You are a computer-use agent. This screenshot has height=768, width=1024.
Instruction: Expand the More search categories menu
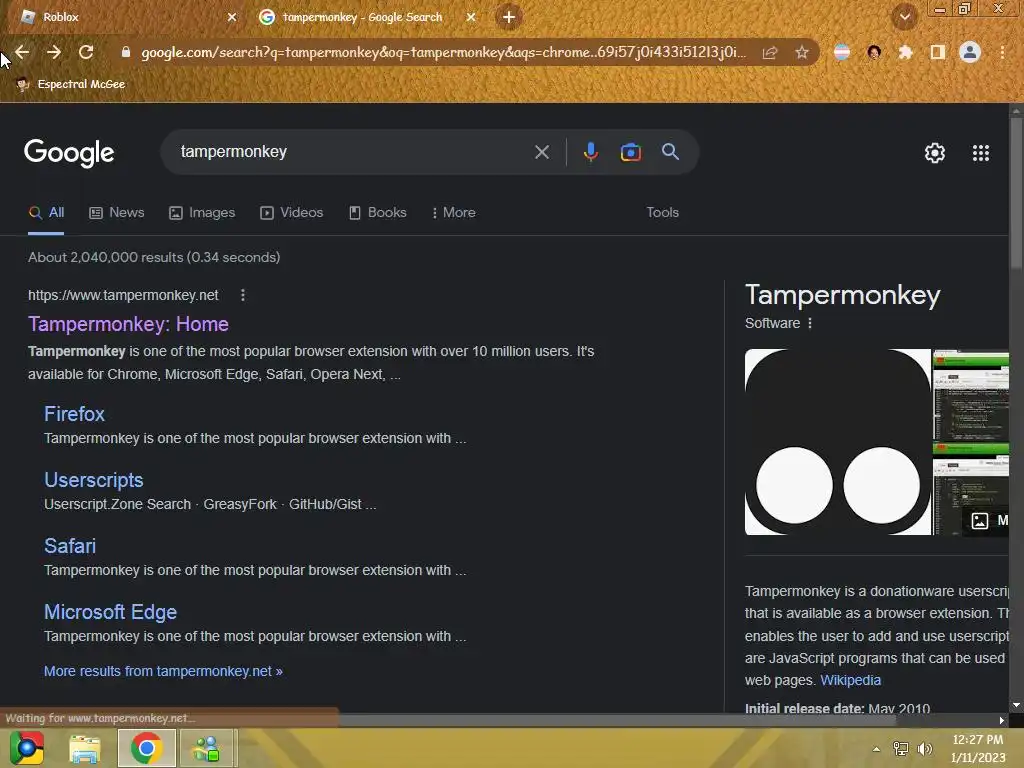[x=453, y=213]
